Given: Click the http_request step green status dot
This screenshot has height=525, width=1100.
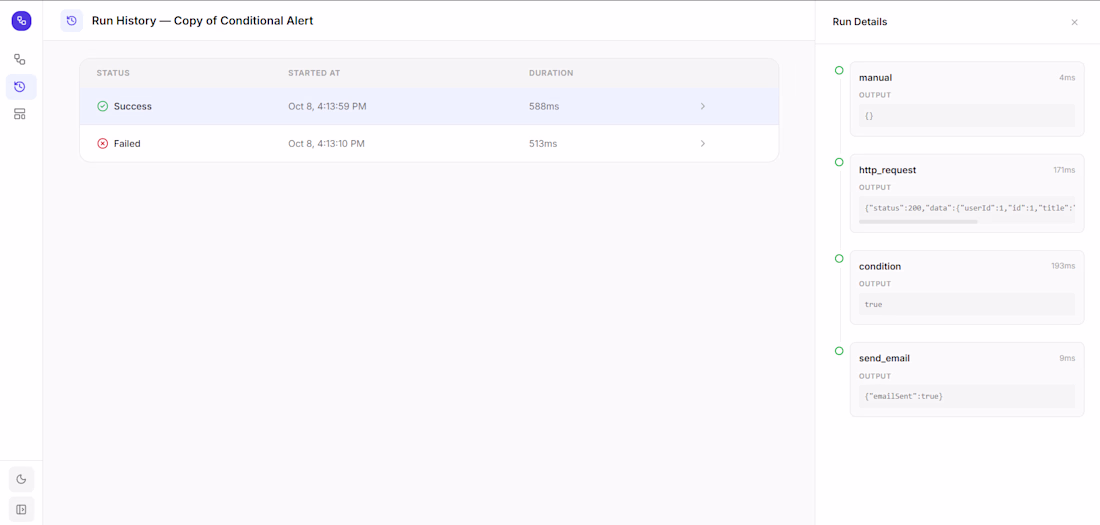Looking at the screenshot, I should pyautogui.click(x=839, y=162).
